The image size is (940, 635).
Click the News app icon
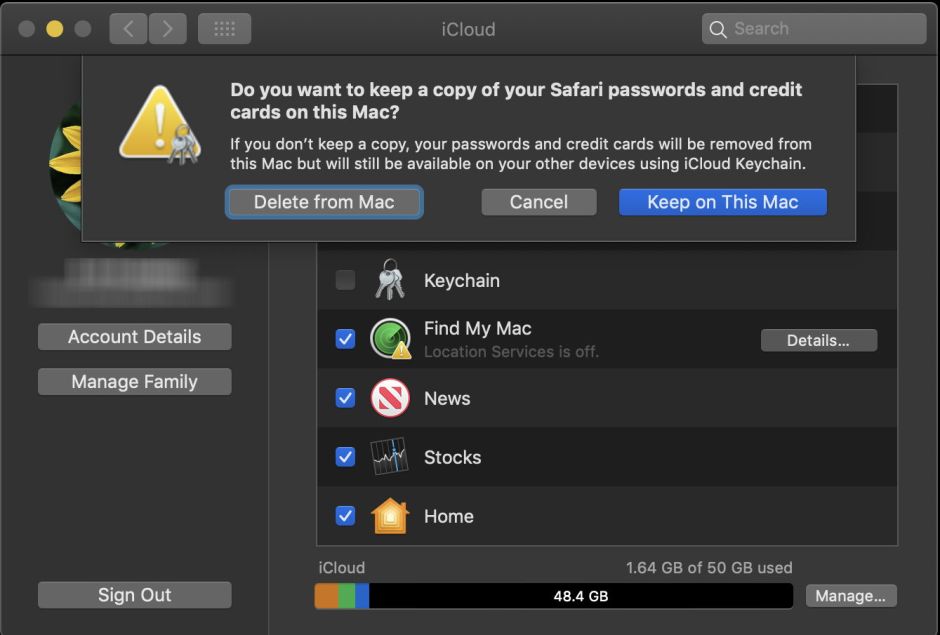pos(390,398)
